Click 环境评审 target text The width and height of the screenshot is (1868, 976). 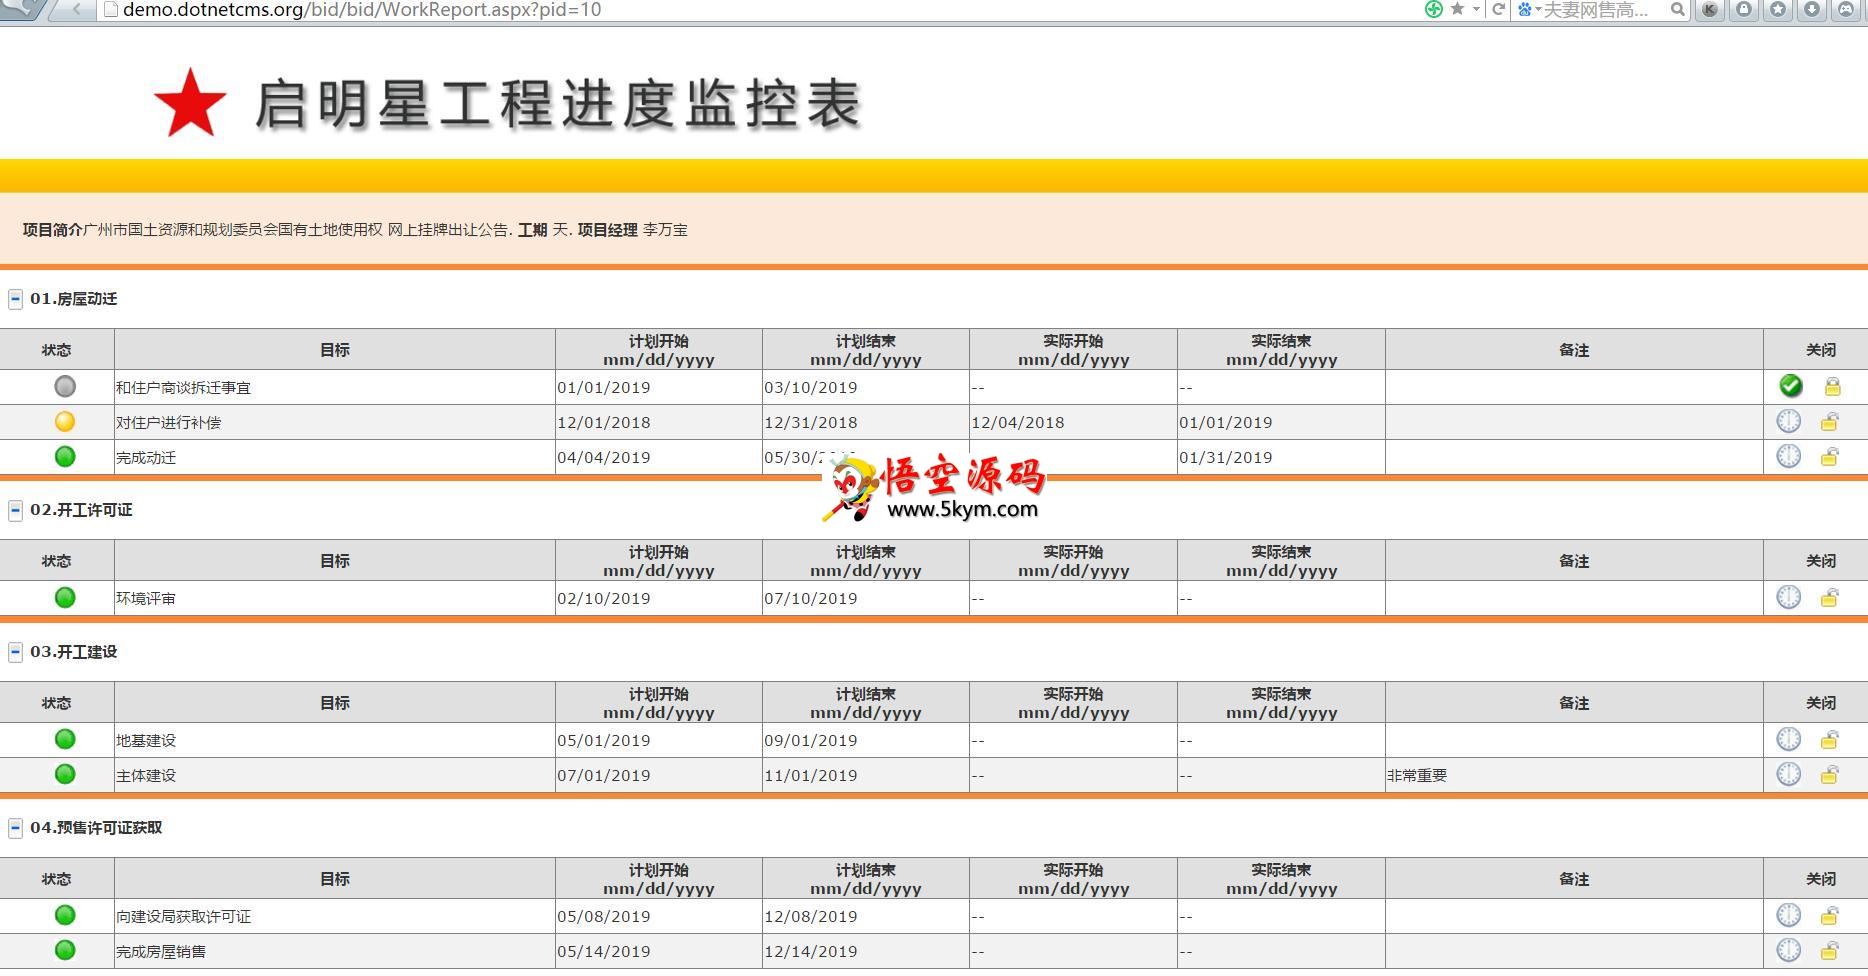(x=146, y=599)
